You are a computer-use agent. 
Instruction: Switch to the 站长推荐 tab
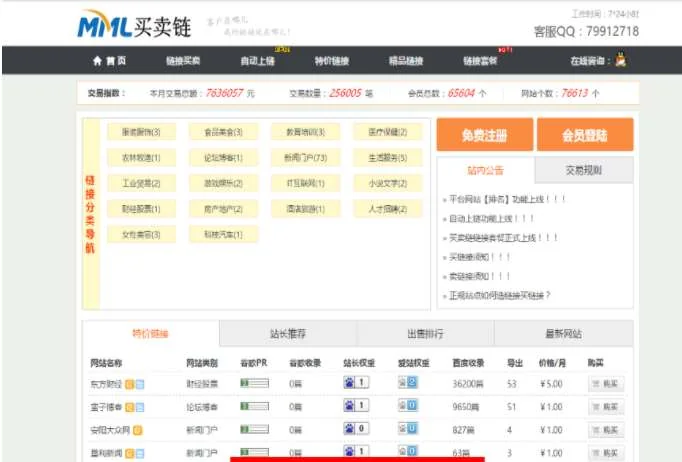tap(287, 334)
